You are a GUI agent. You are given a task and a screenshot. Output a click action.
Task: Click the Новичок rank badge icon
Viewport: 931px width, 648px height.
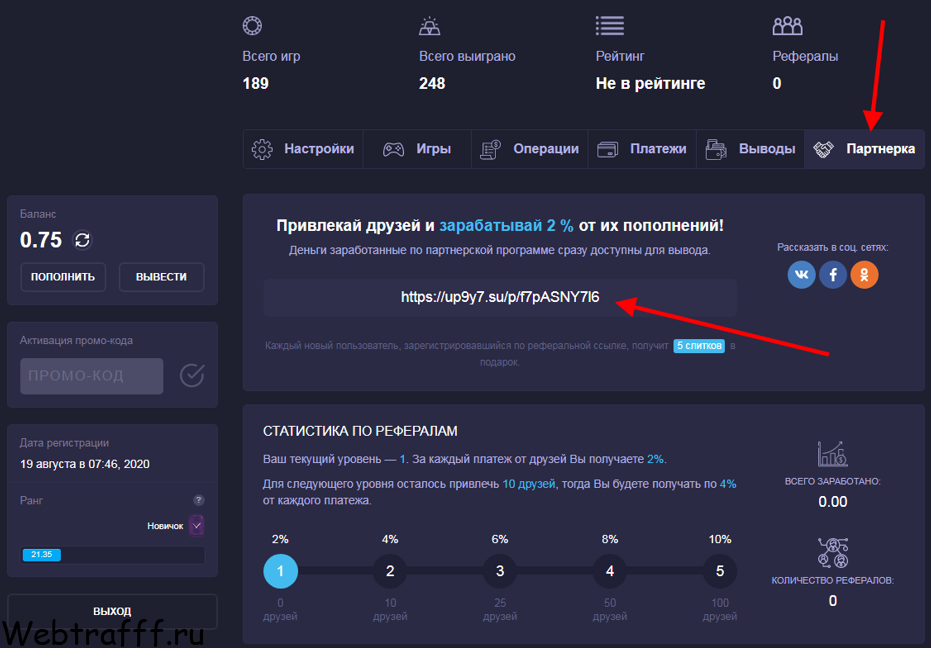pos(197,525)
